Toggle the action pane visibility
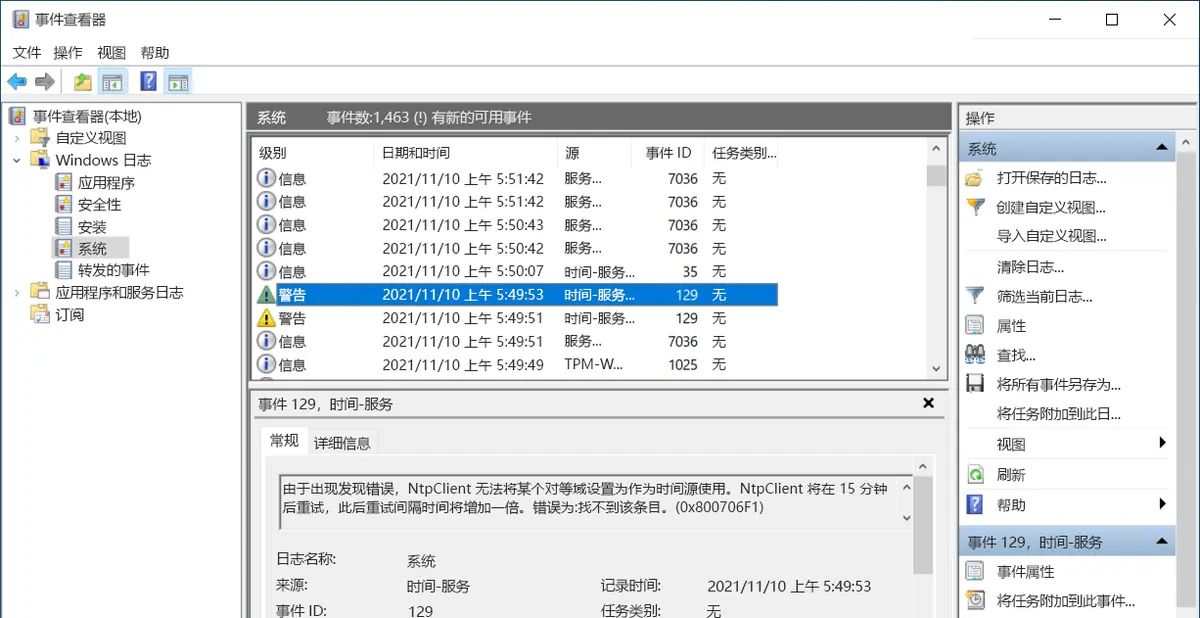1200x618 pixels. tap(178, 81)
